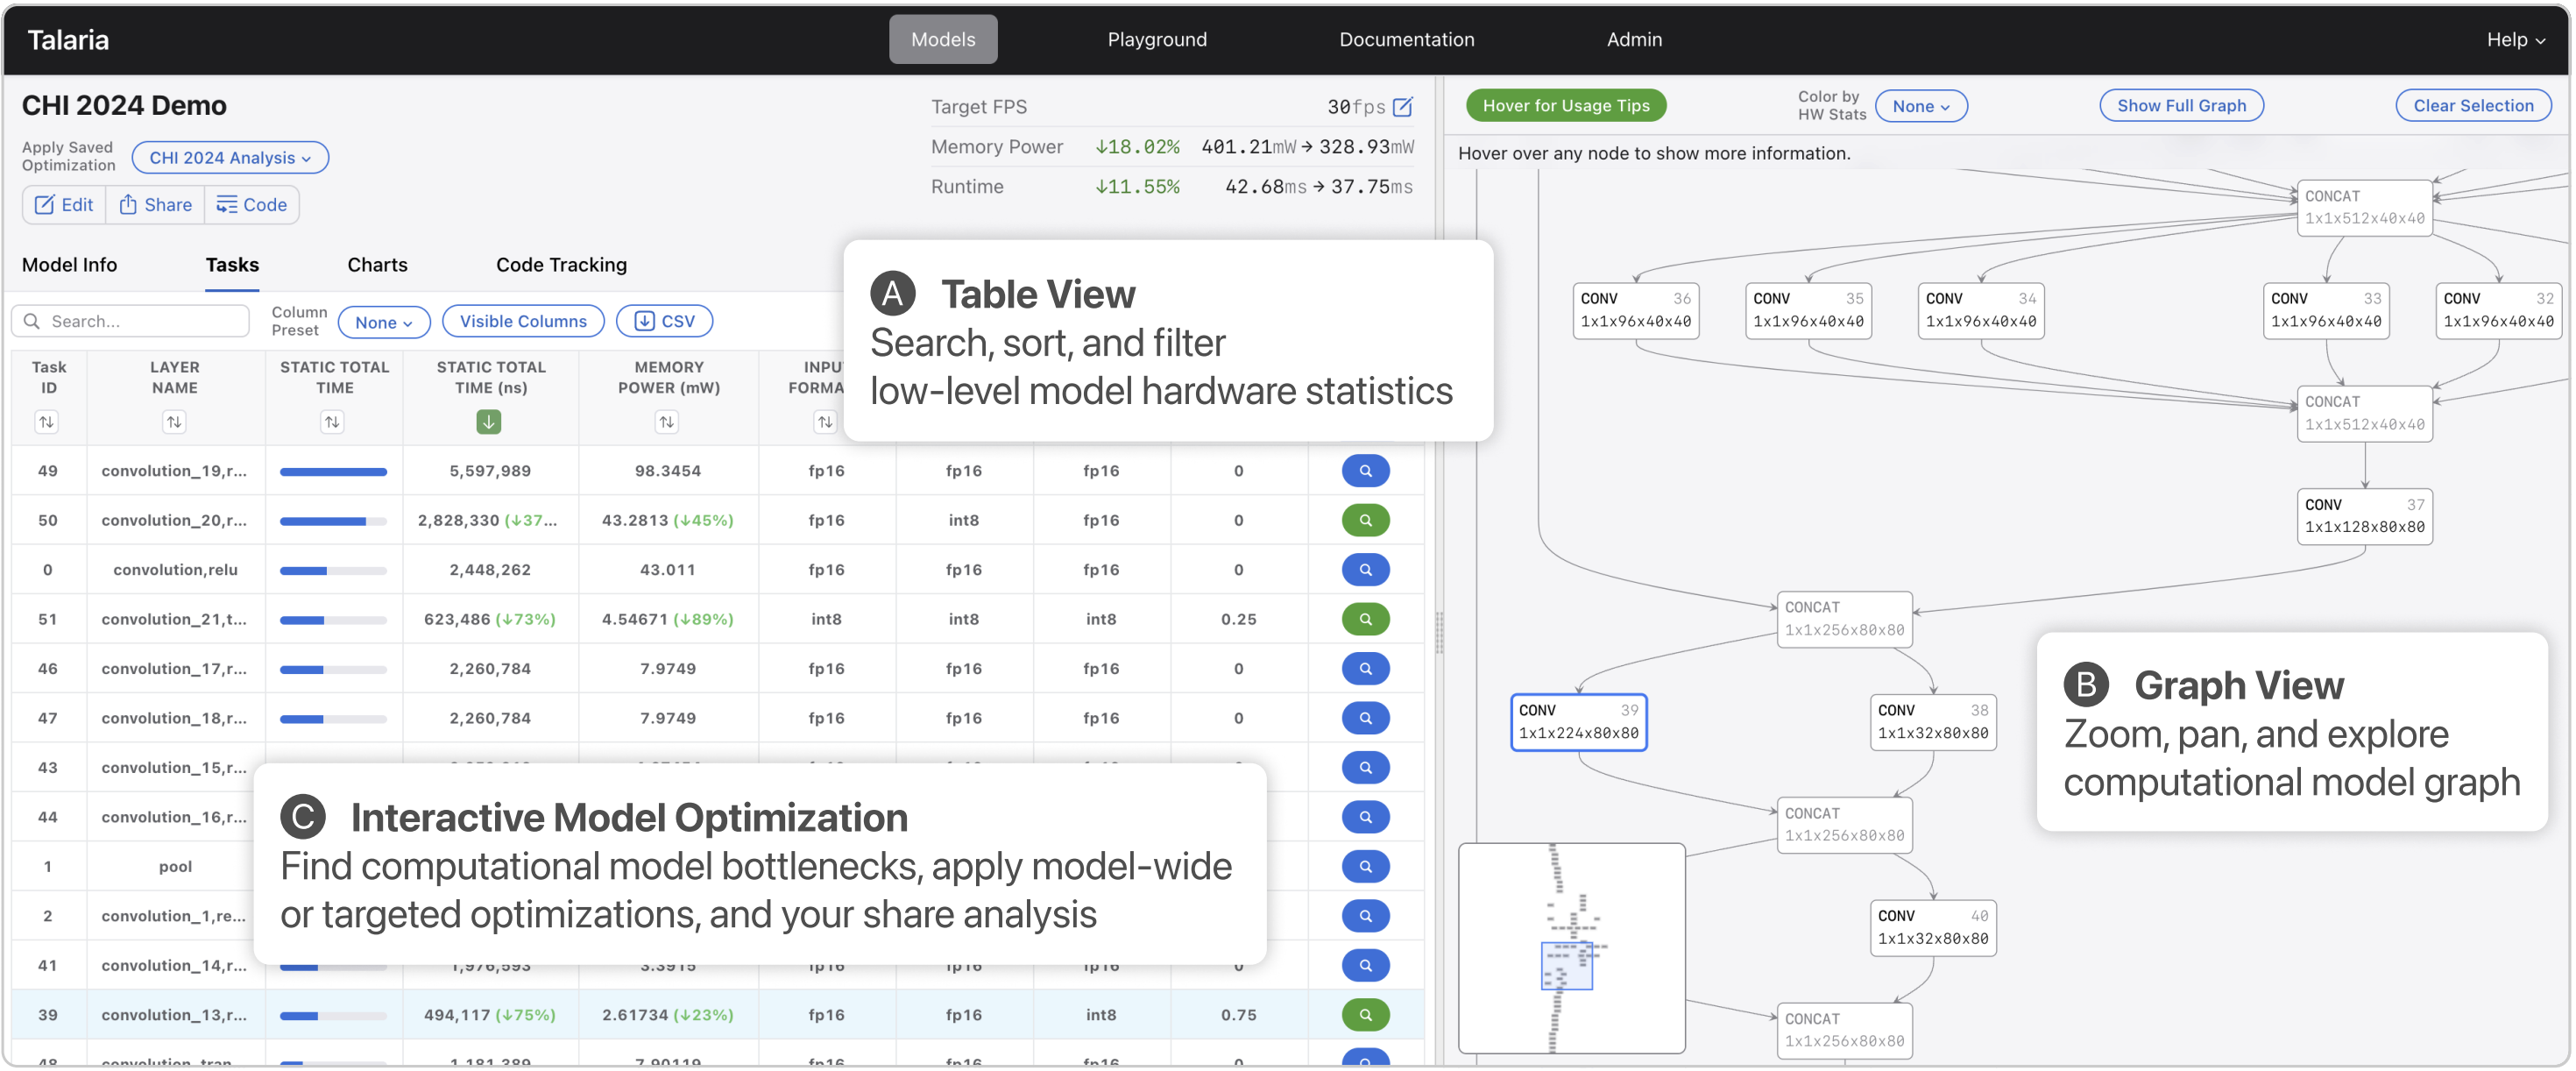Screen dimensions: 2576x1071
Task: Click the graph minimap overview
Action: 1571,948
